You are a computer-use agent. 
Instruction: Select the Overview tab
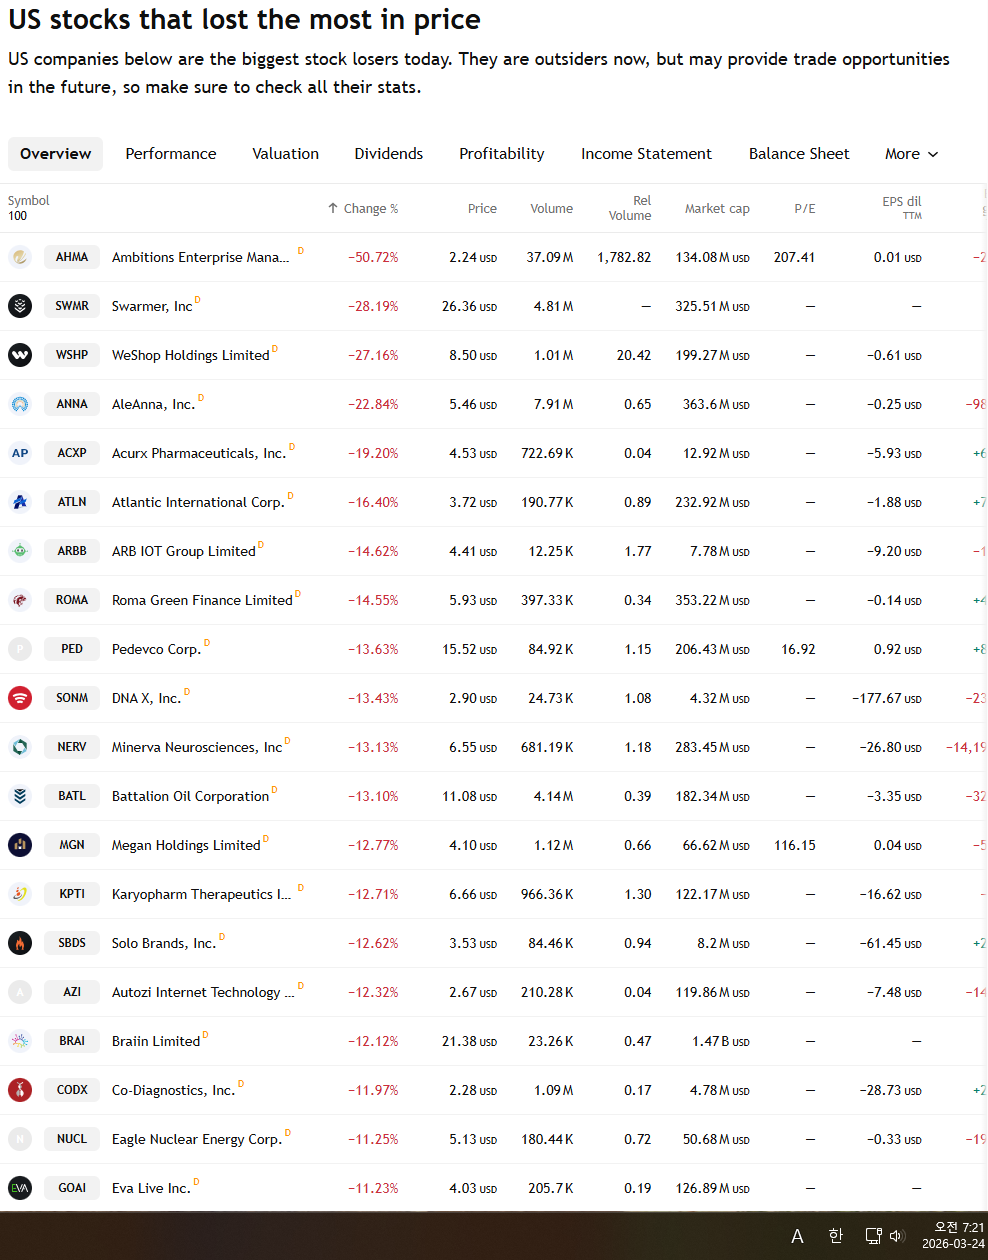55,154
